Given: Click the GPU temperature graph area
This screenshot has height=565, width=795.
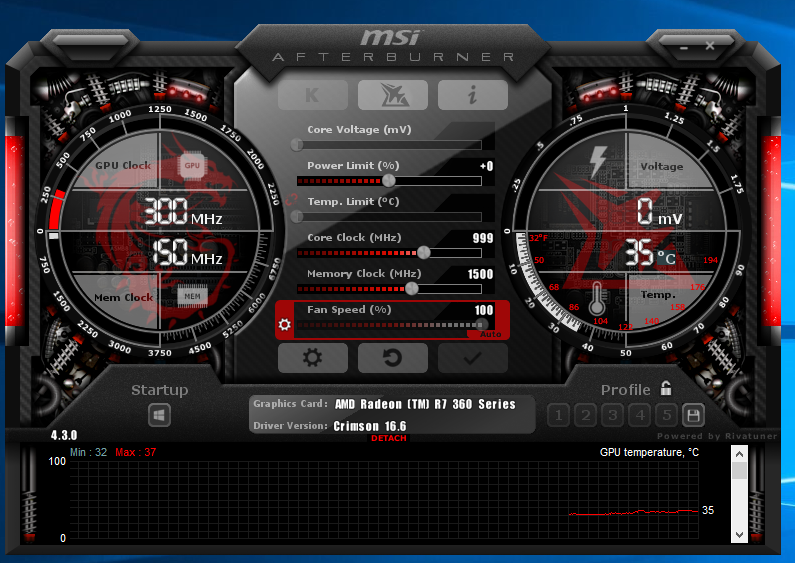Looking at the screenshot, I should (x=384, y=500).
